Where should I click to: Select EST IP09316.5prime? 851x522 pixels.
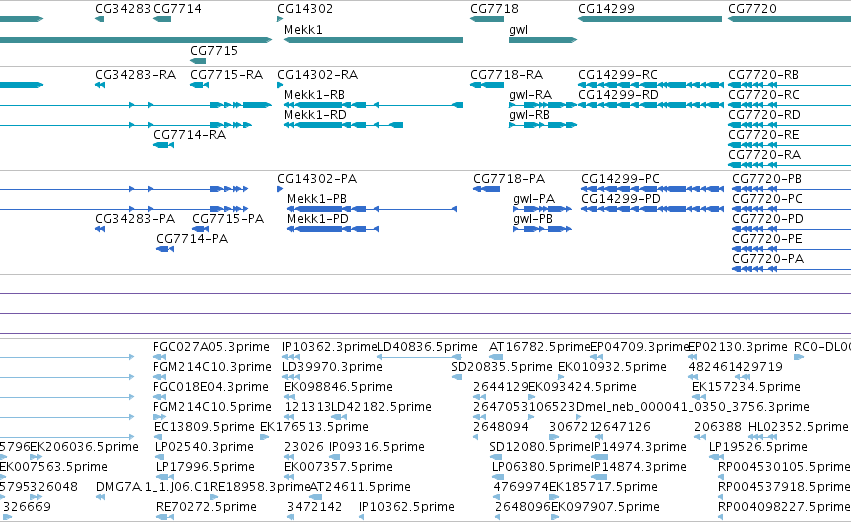point(377,448)
